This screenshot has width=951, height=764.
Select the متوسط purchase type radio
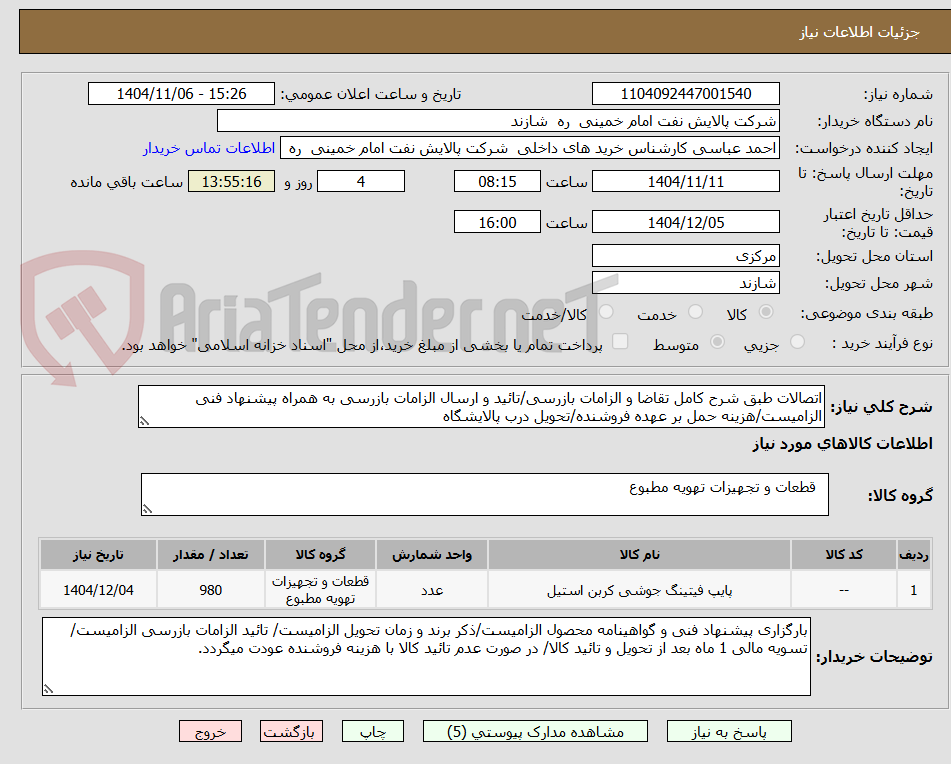point(717,342)
